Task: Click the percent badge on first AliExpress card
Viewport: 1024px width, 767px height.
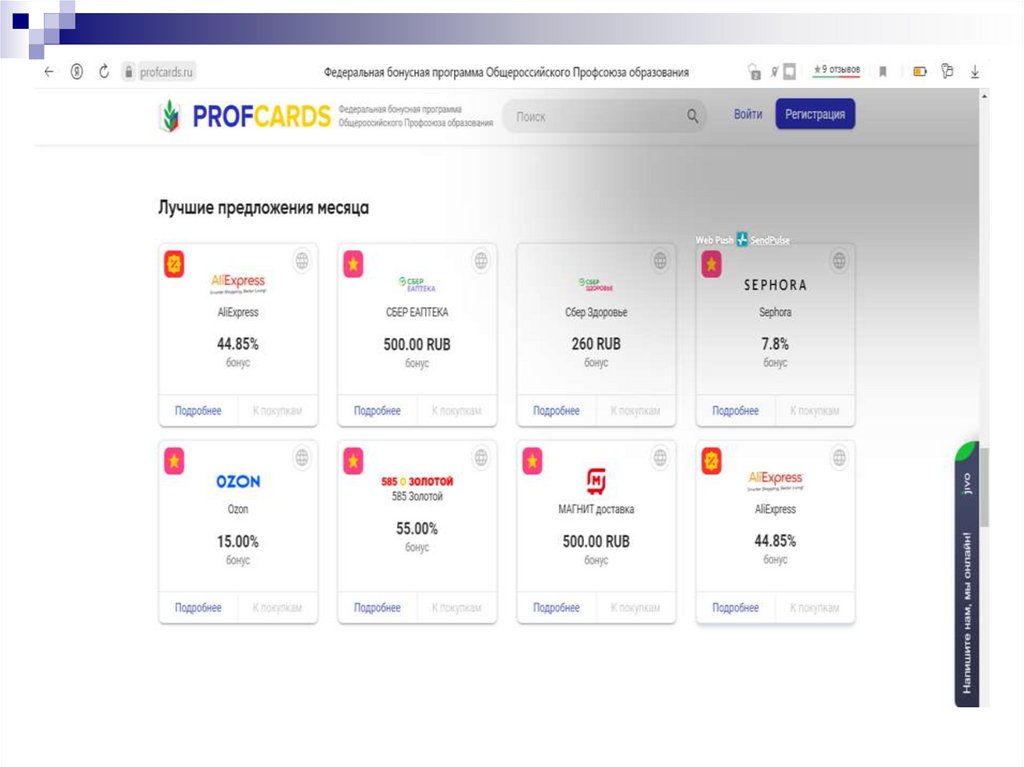Action: (x=174, y=264)
